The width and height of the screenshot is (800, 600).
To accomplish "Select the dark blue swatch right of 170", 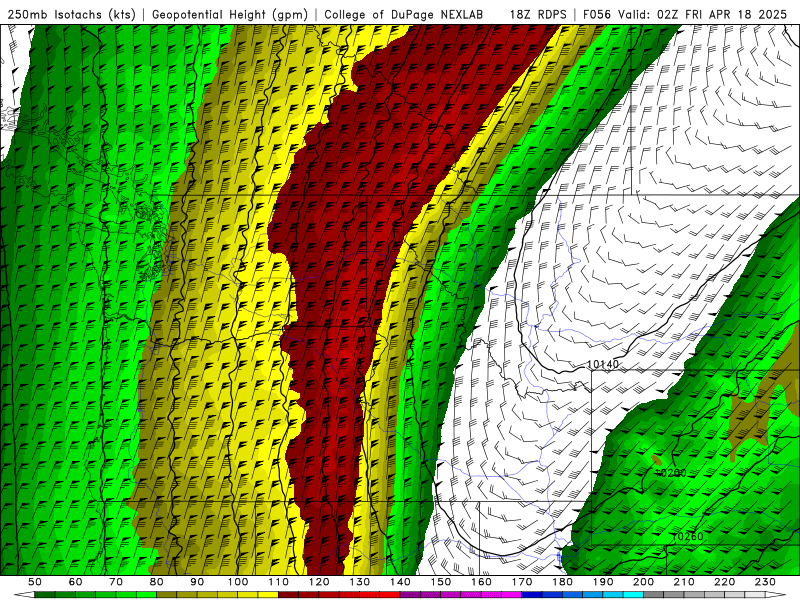I will click(532, 595).
